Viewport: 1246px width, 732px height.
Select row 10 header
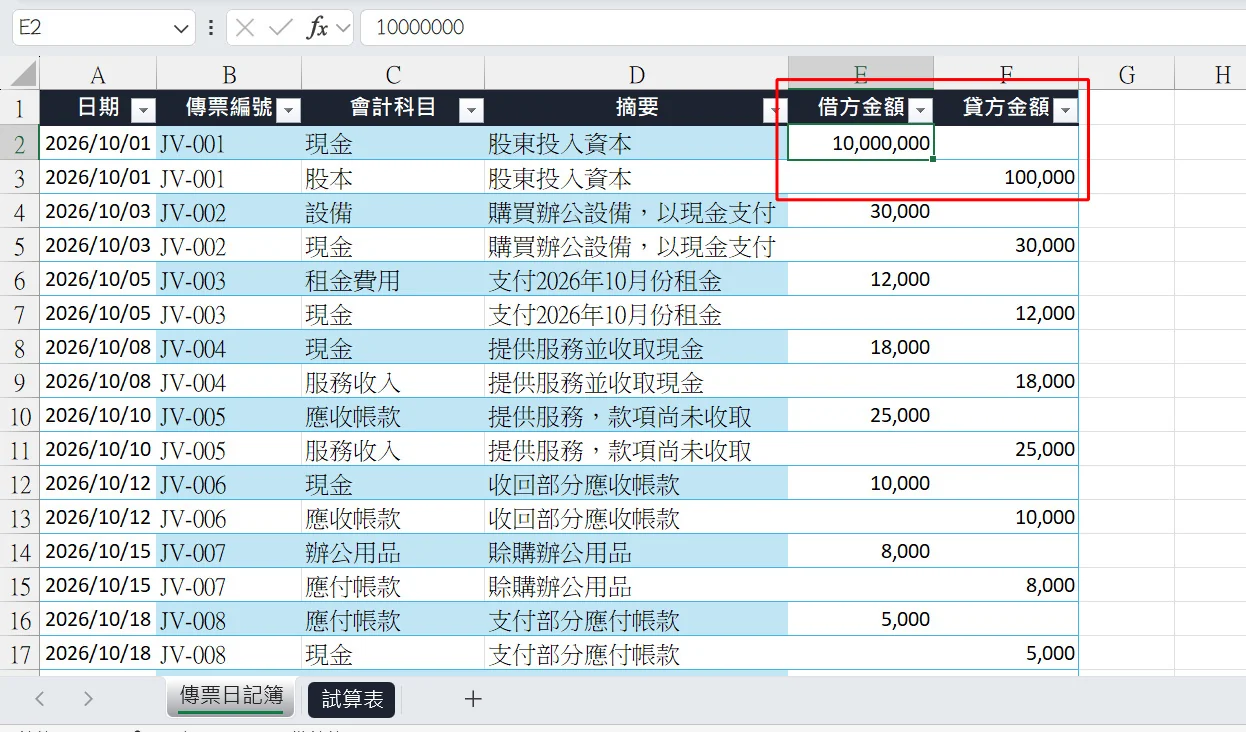20,416
